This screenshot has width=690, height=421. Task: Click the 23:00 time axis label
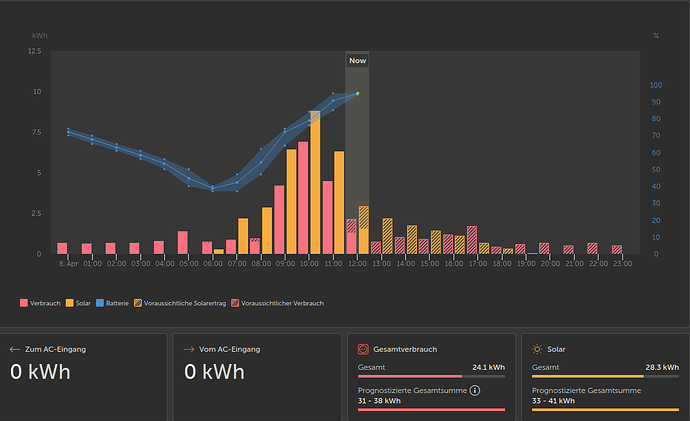tap(623, 264)
